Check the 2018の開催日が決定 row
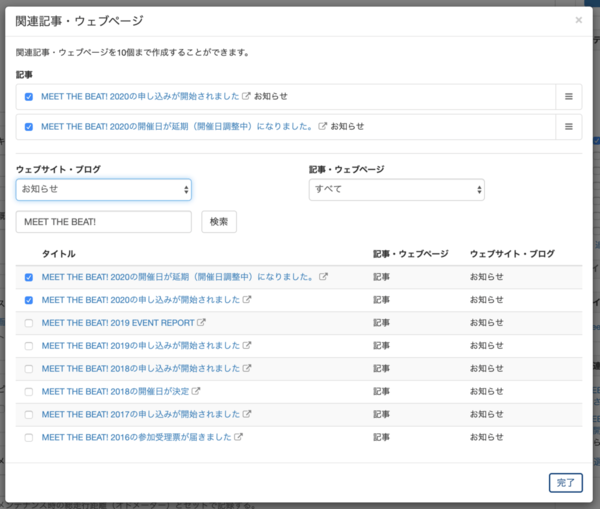600x509 pixels. (29, 392)
